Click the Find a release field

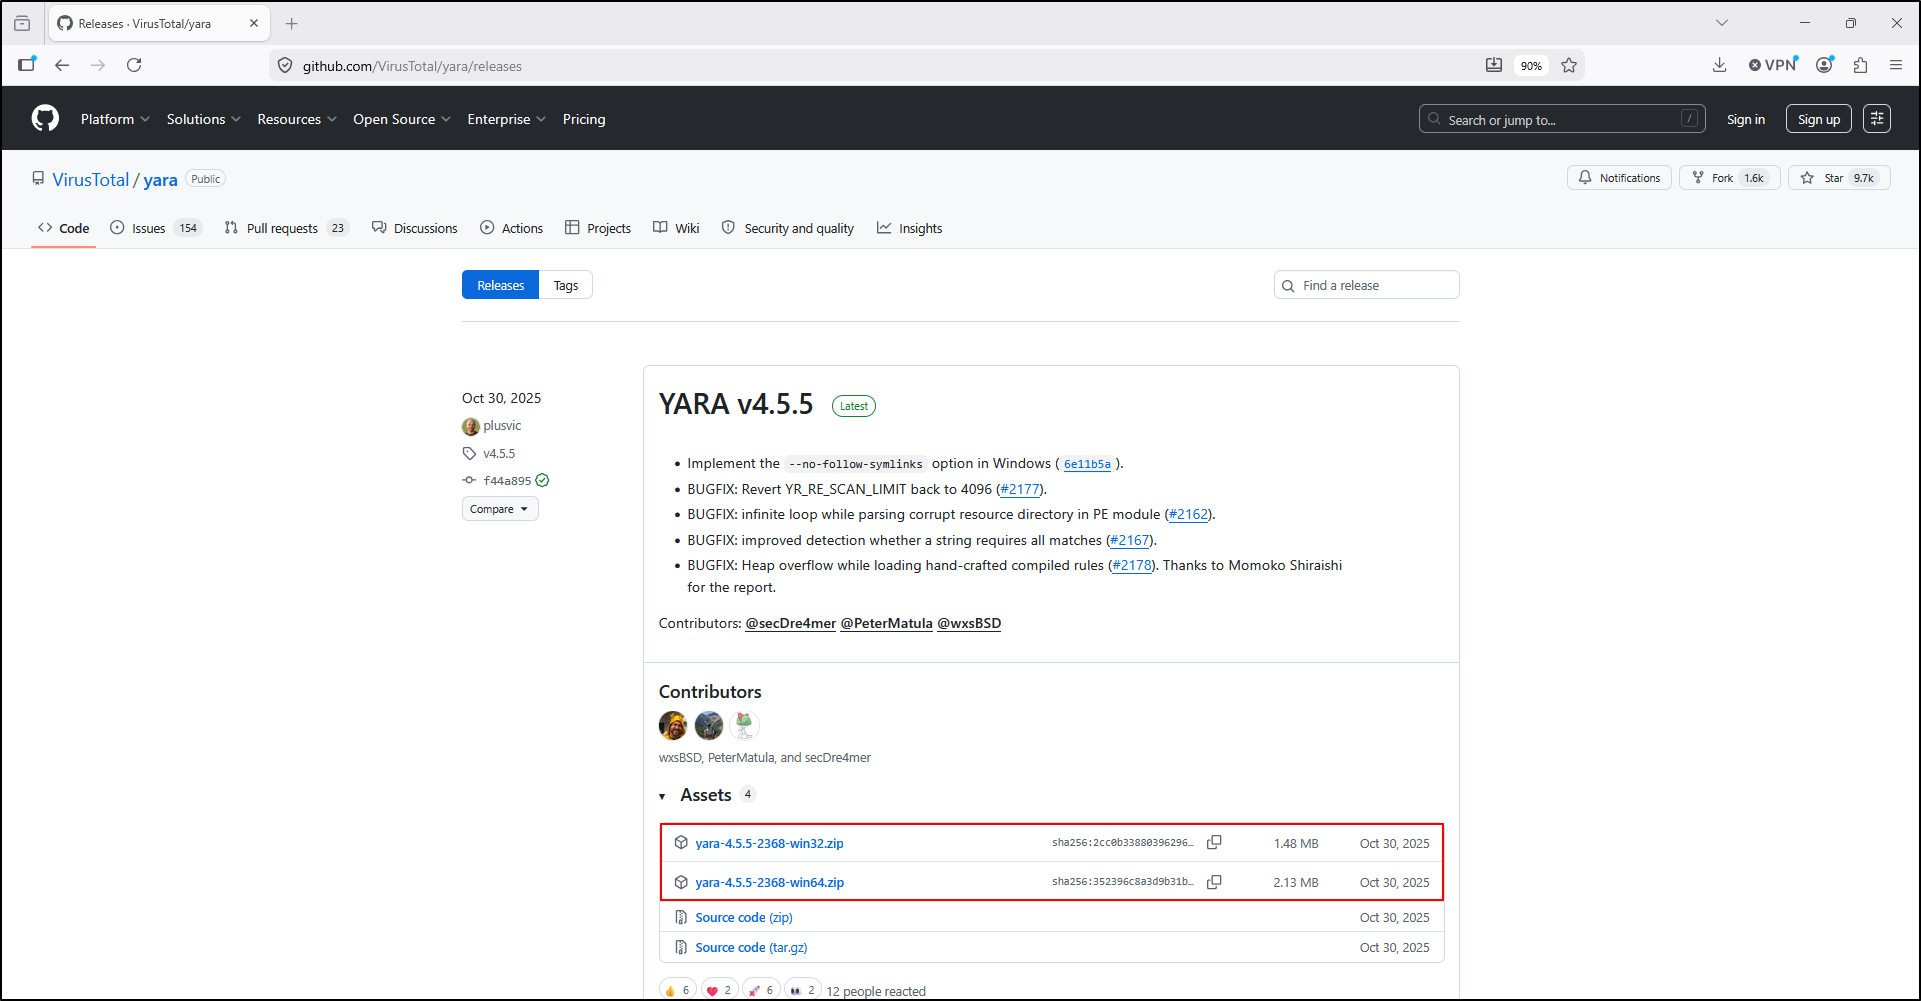tap(1367, 285)
